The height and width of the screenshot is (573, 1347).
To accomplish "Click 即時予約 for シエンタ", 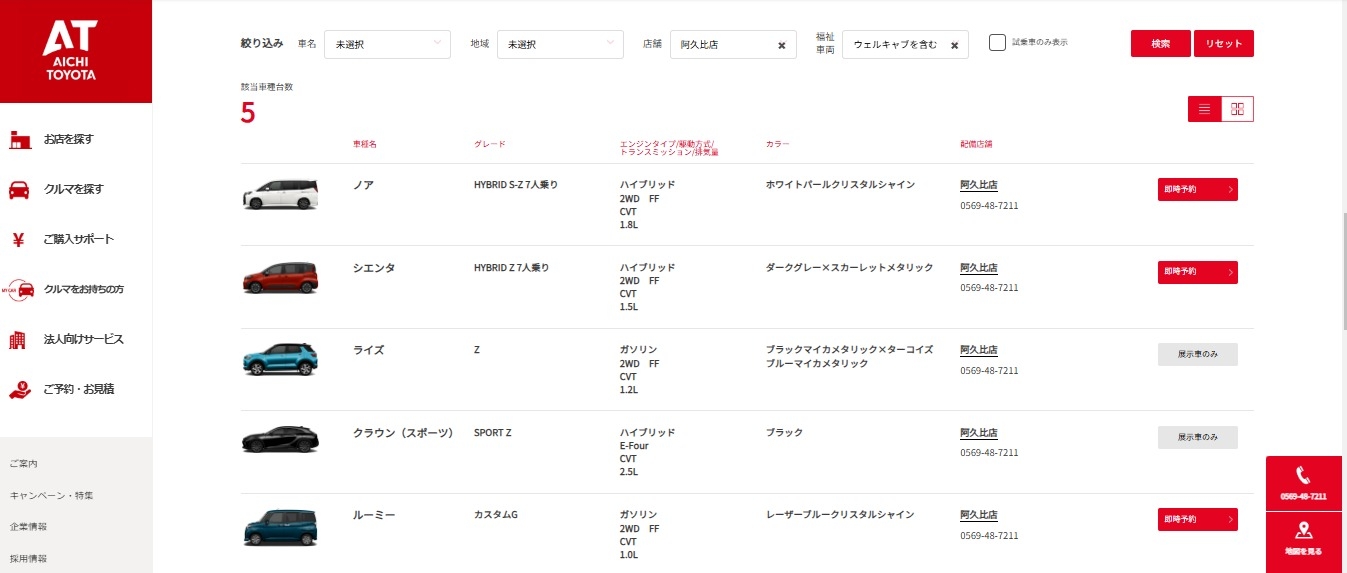I will [x=1198, y=272].
